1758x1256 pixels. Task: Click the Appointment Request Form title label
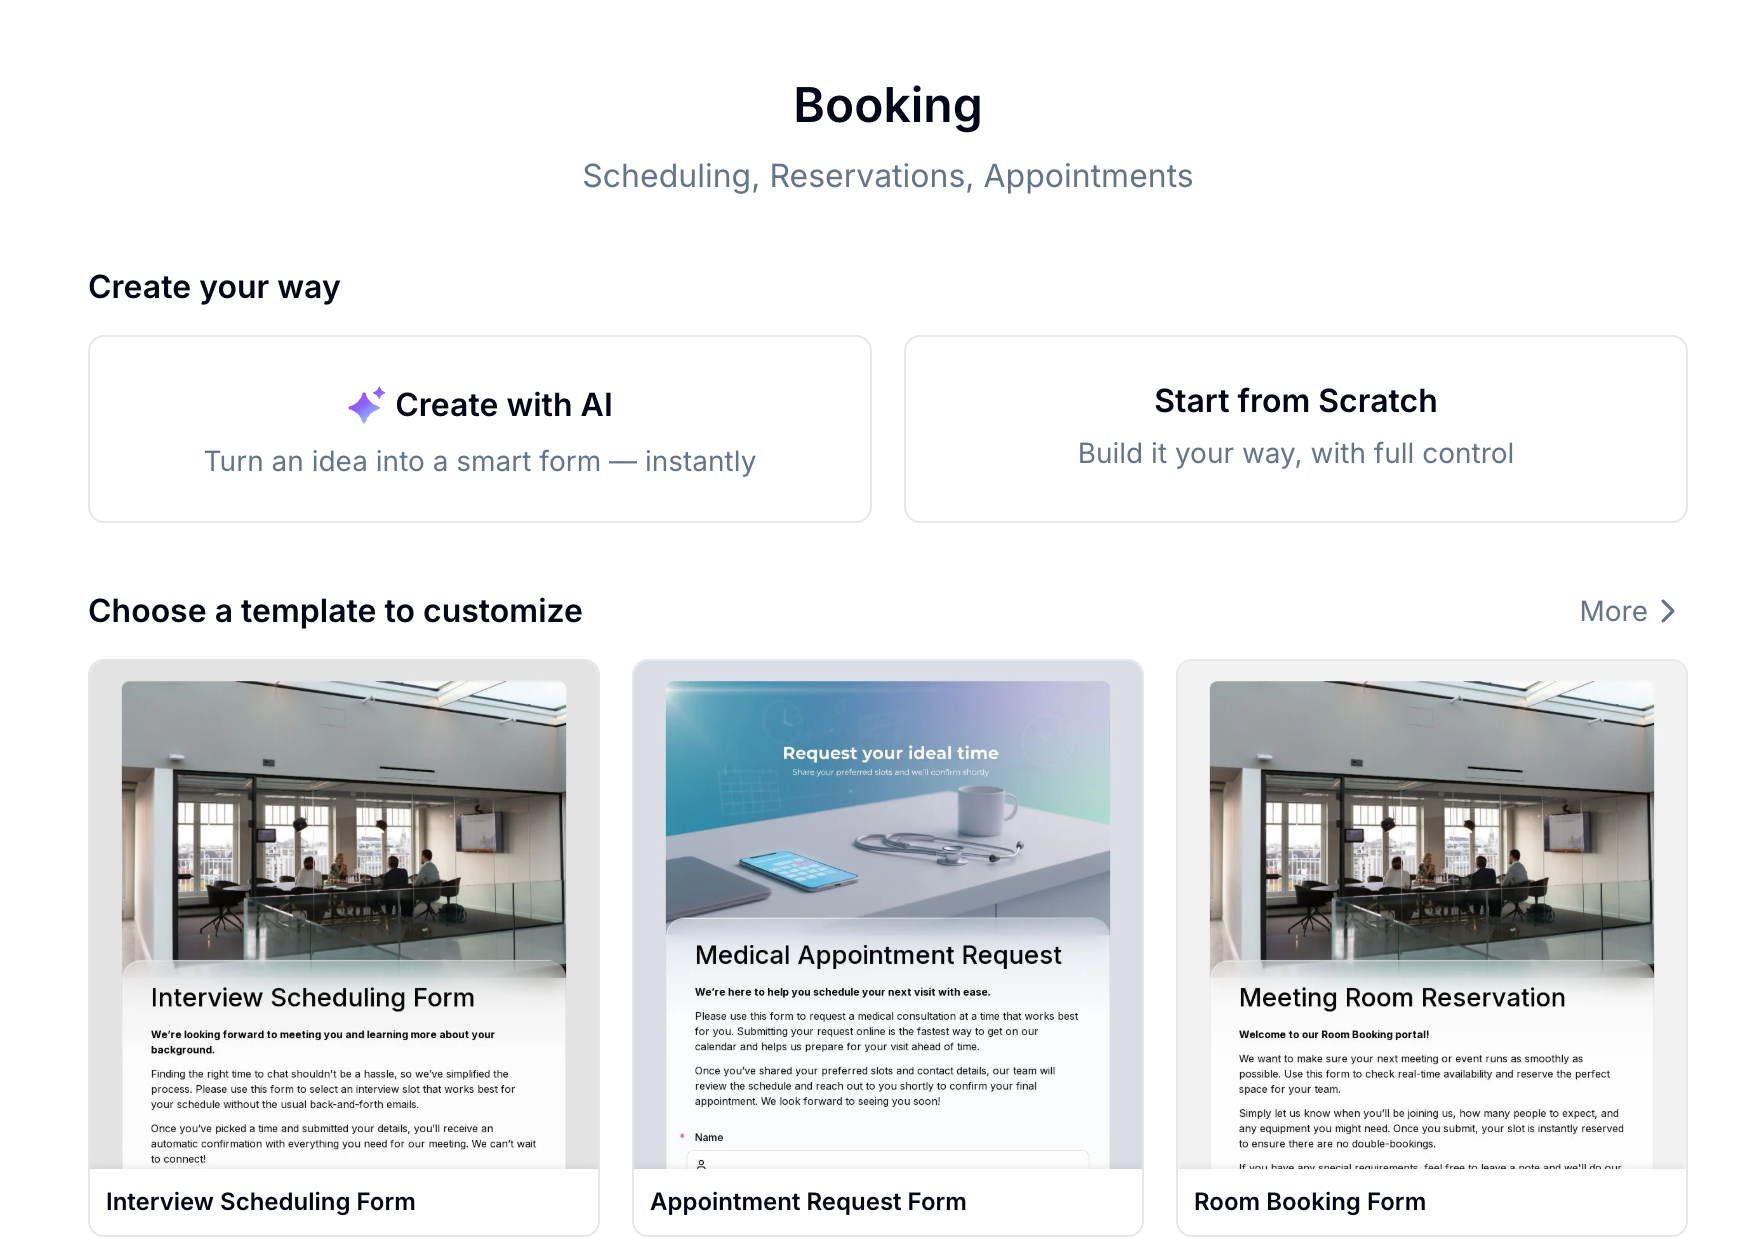point(808,1201)
